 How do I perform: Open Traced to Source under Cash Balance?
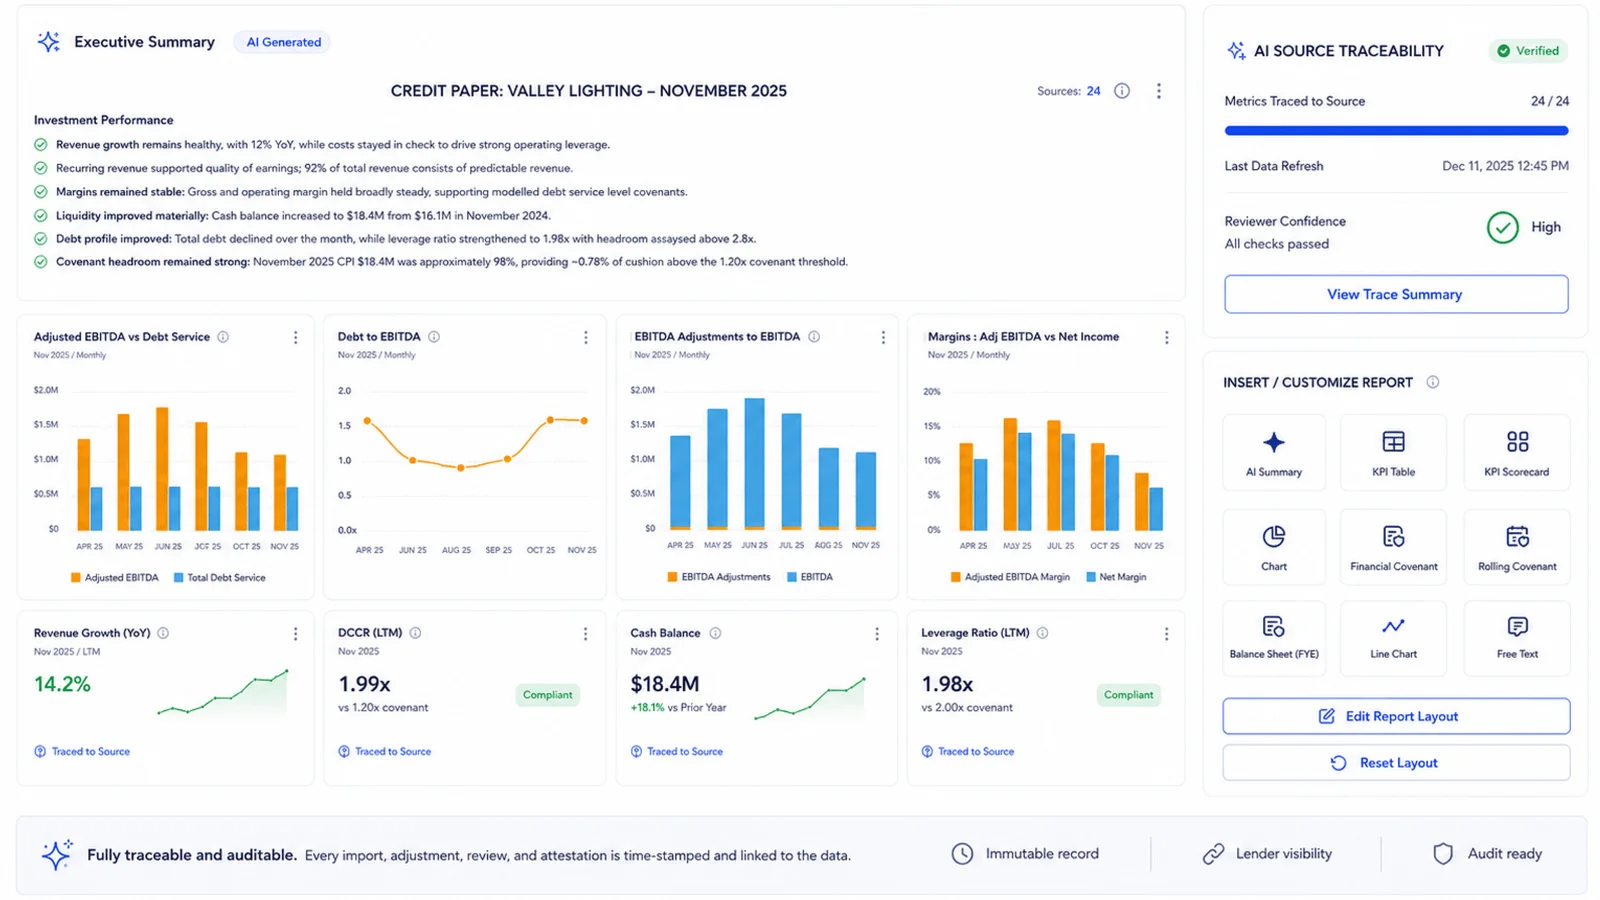pyautogui.click(x=677, y=751)
